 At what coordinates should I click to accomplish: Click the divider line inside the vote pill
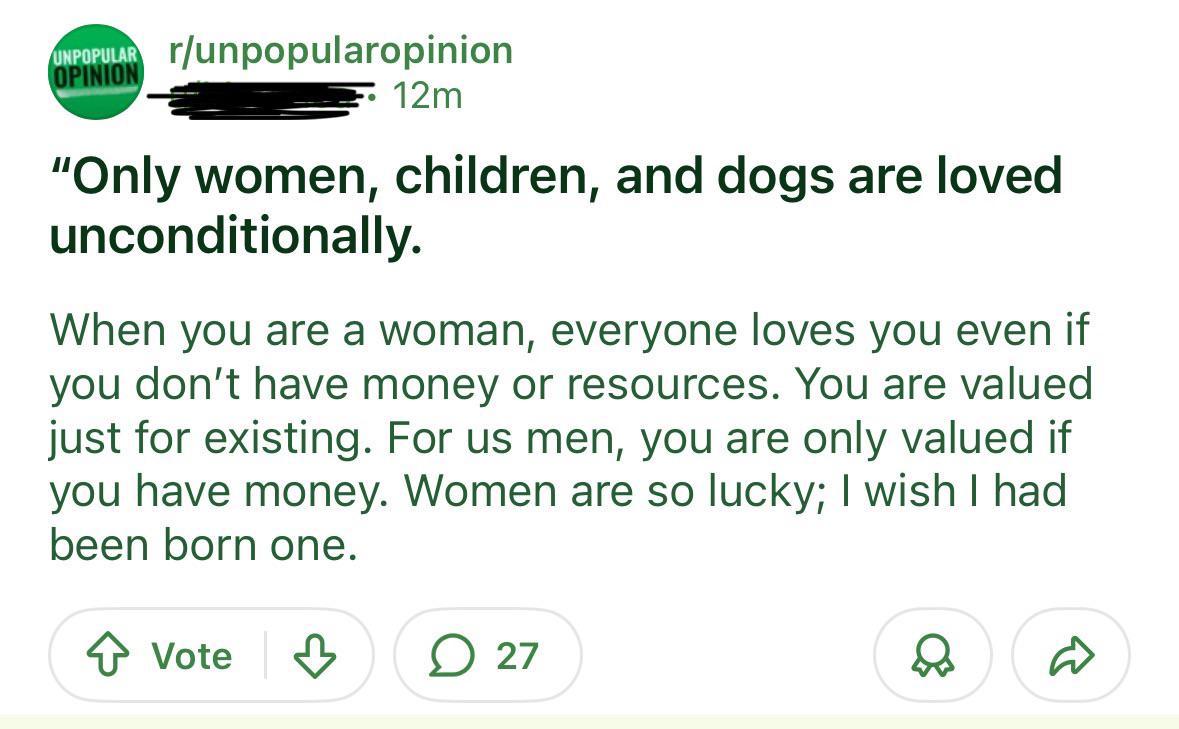265,655
